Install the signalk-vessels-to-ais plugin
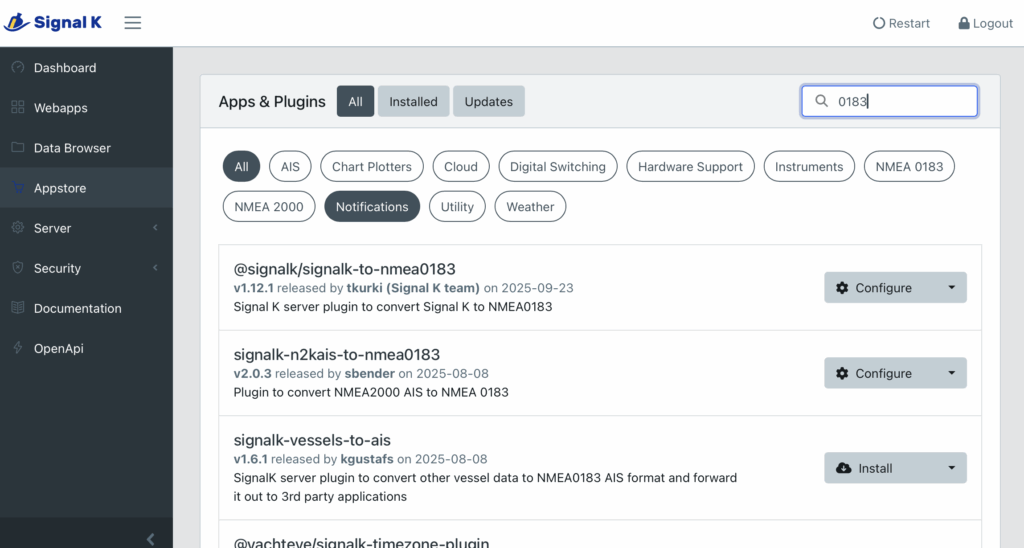 (x=875, y=468)
